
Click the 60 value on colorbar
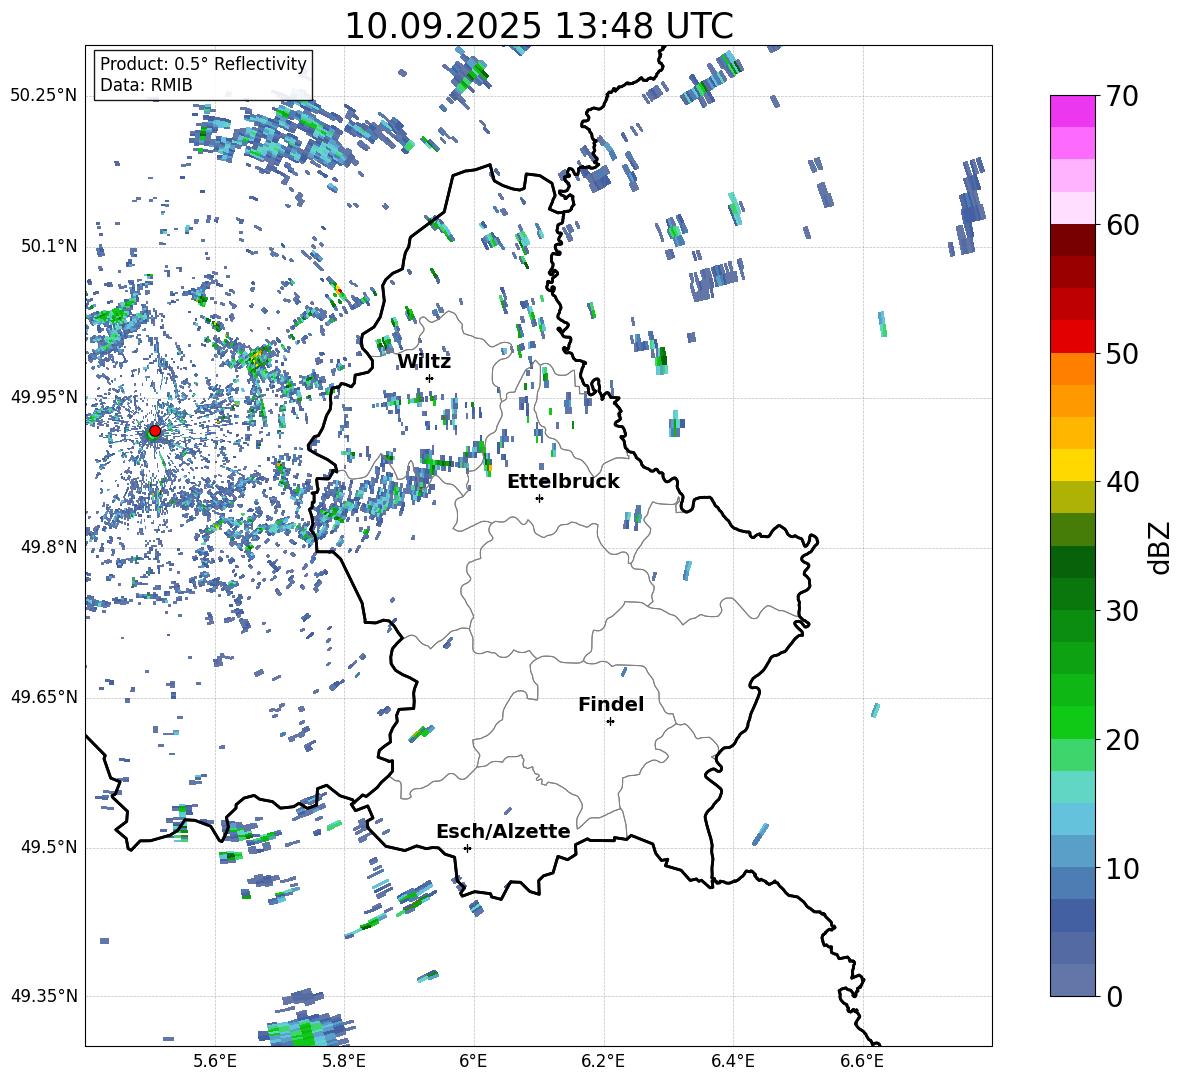(1123, 225)
